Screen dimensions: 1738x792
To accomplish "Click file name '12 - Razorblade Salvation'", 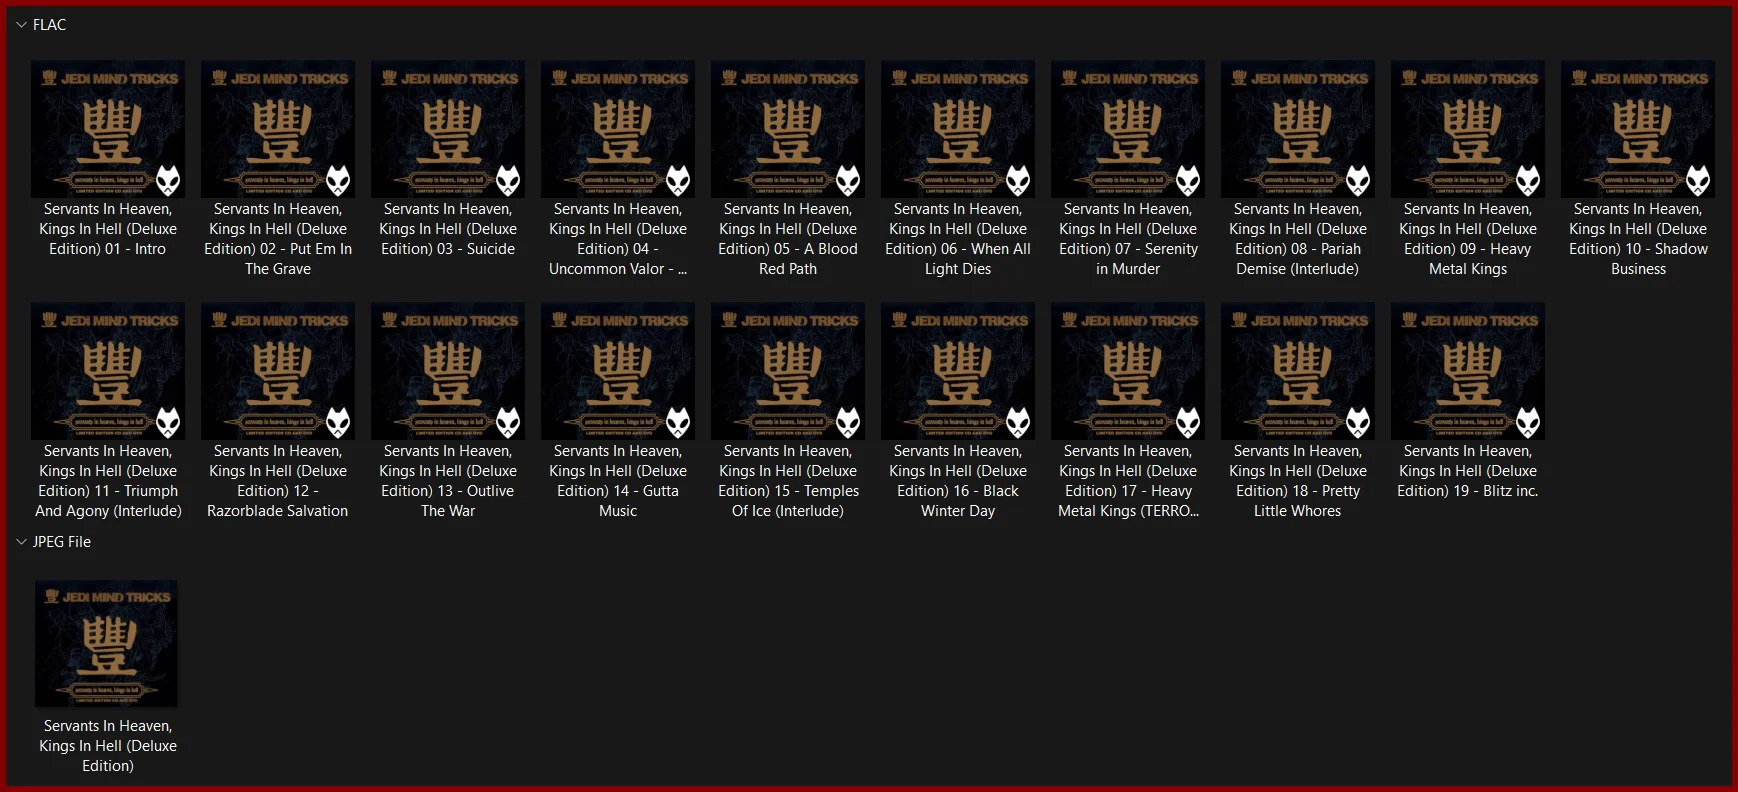I will (x=278, y=481).
